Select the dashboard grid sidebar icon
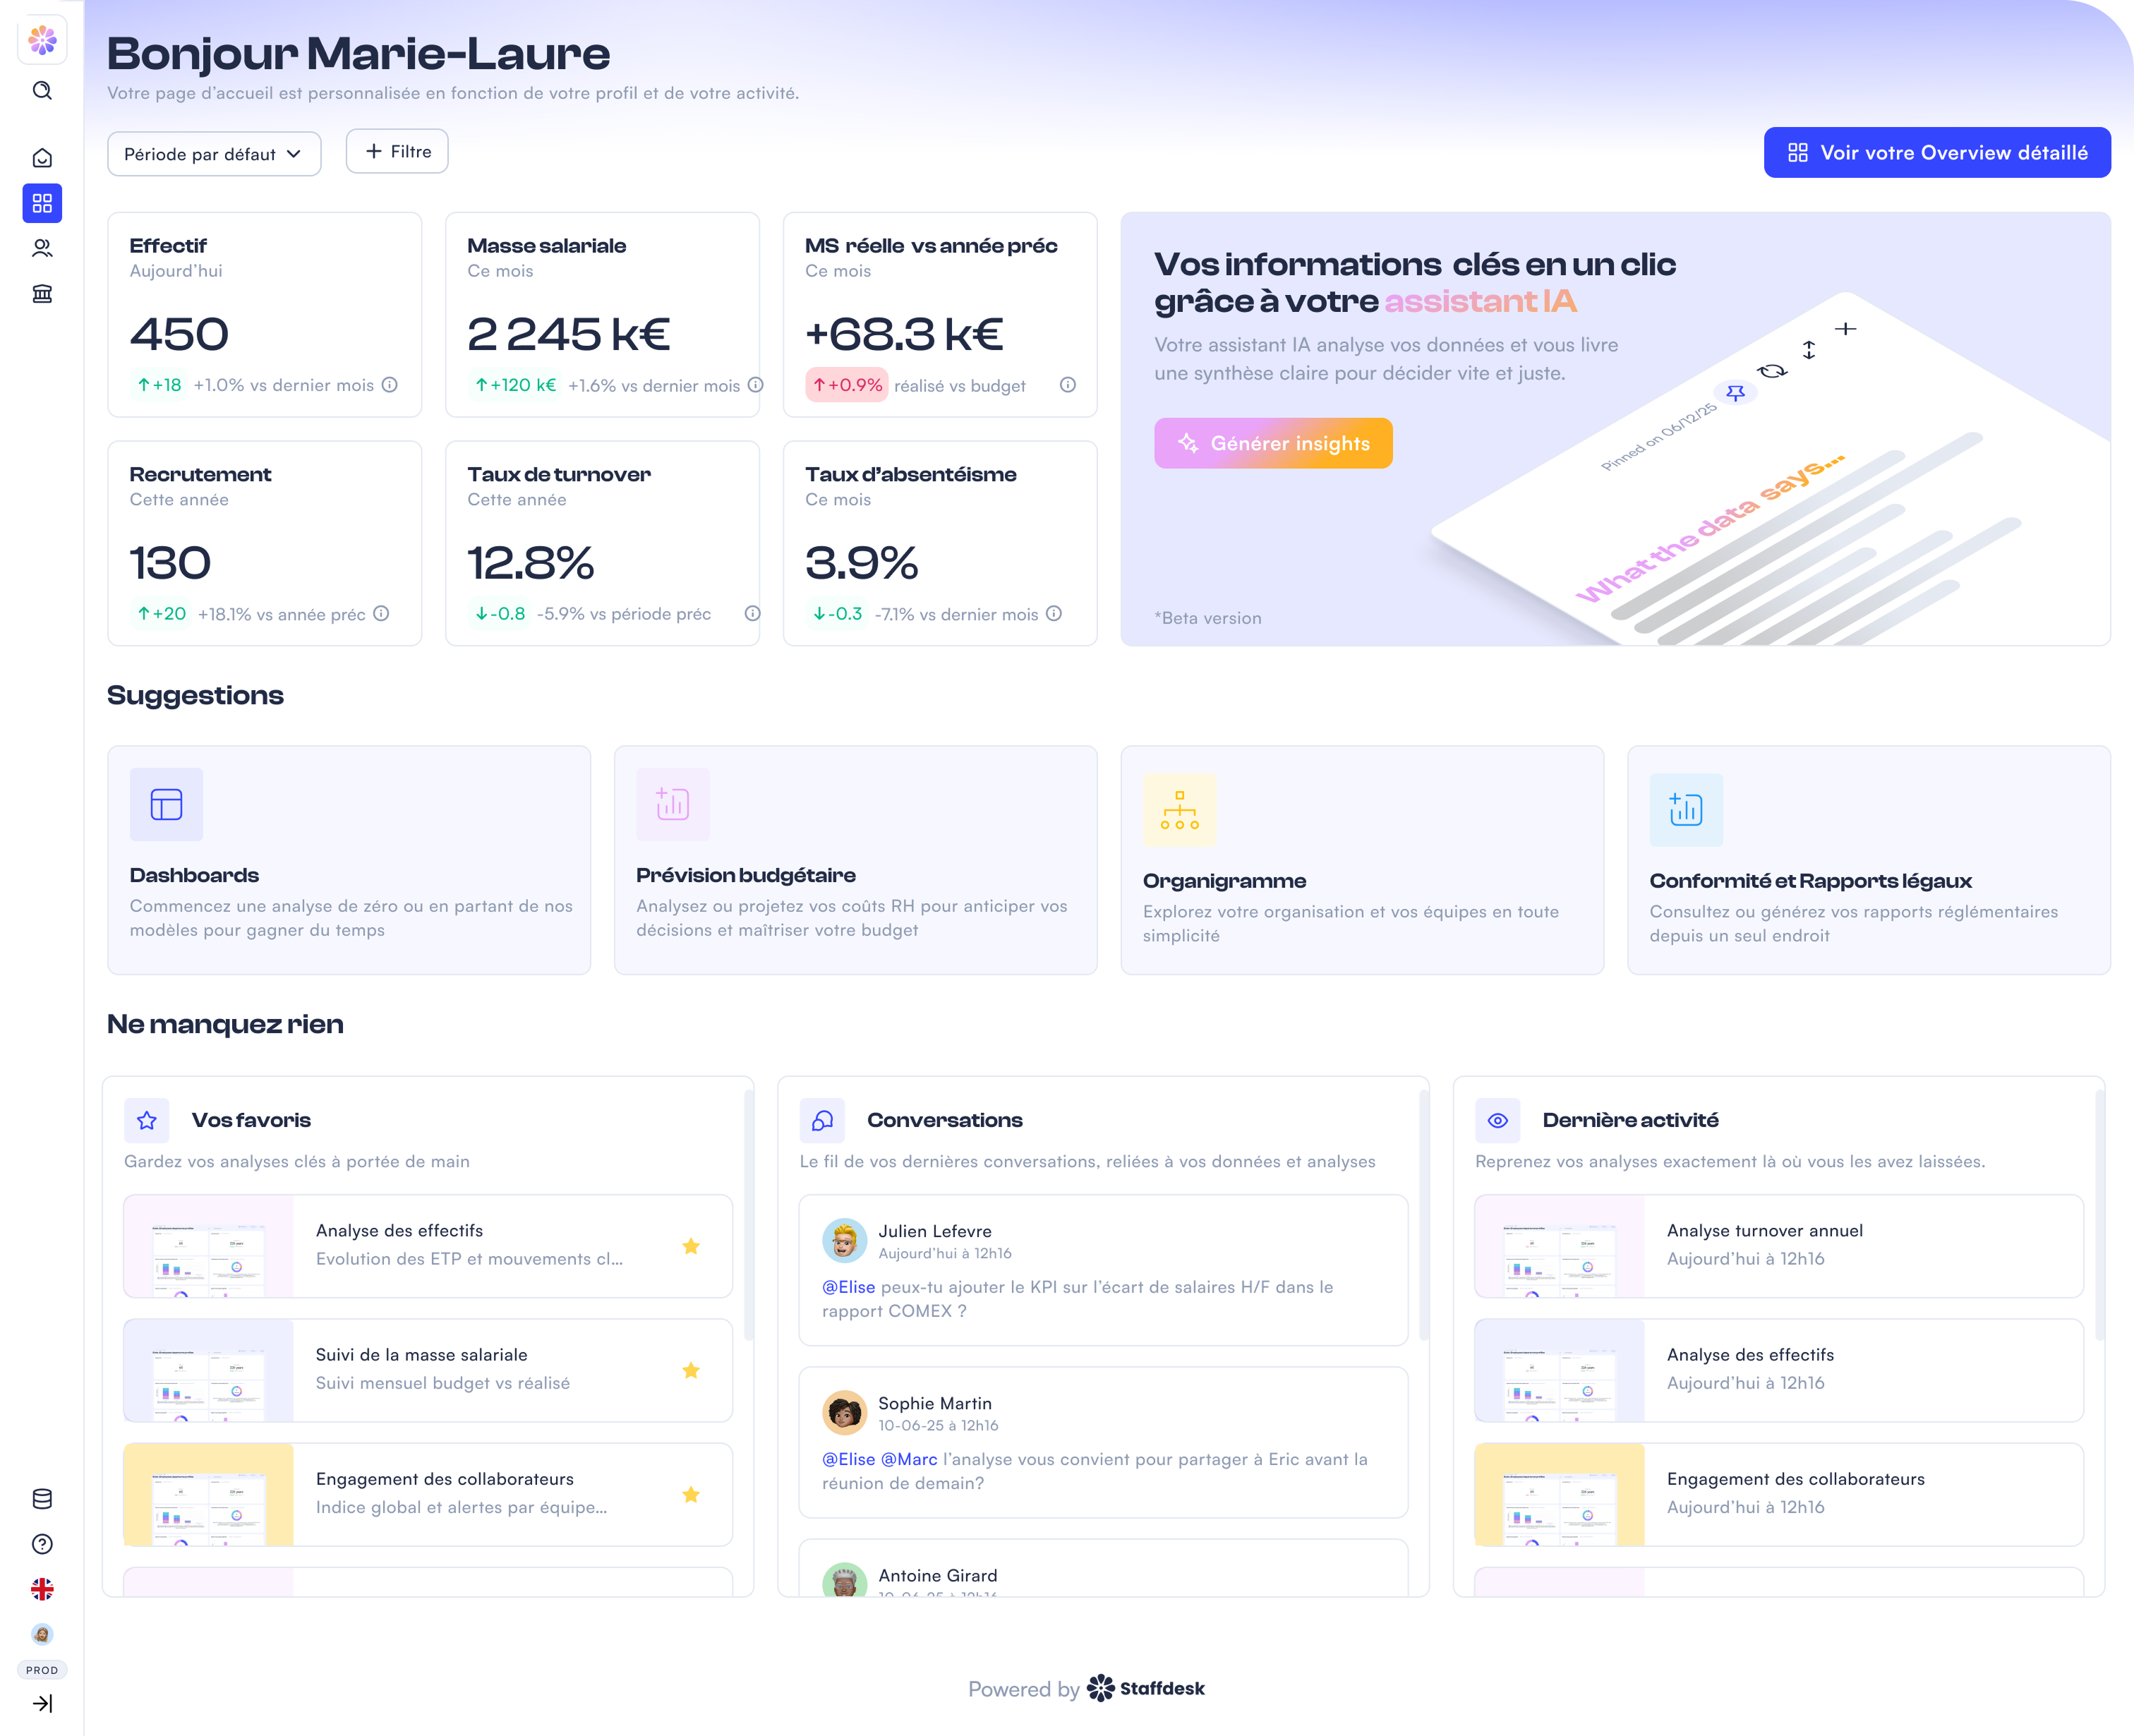 click(42, 203)
